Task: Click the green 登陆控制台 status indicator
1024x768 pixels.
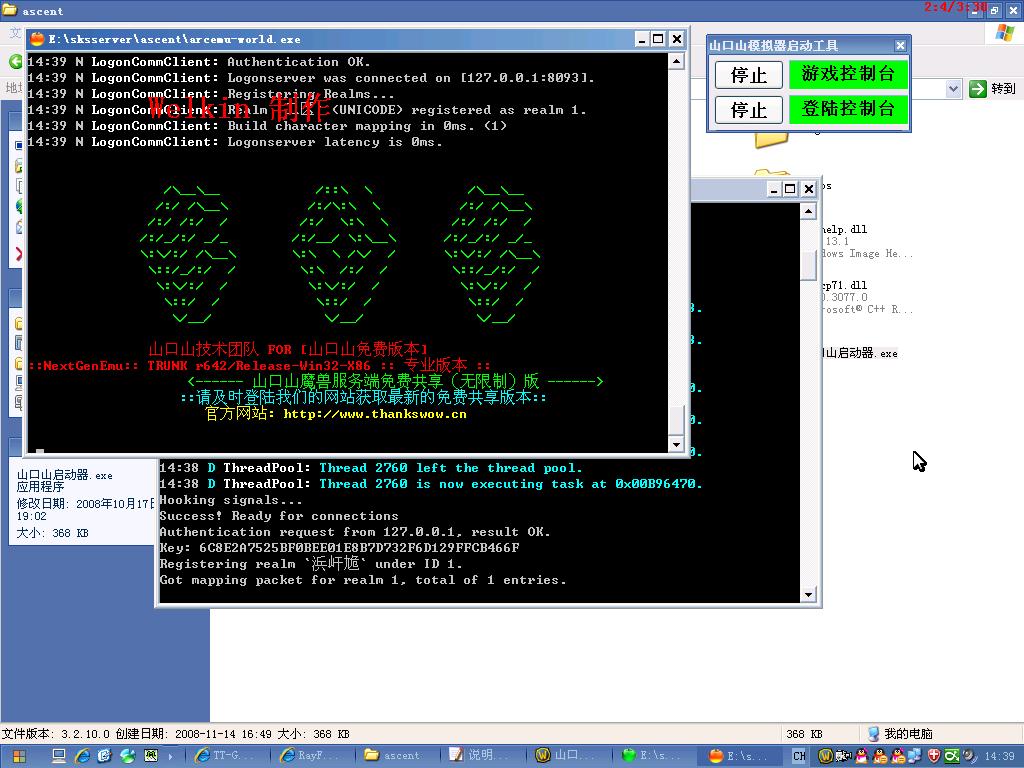Action: (848, 108)
